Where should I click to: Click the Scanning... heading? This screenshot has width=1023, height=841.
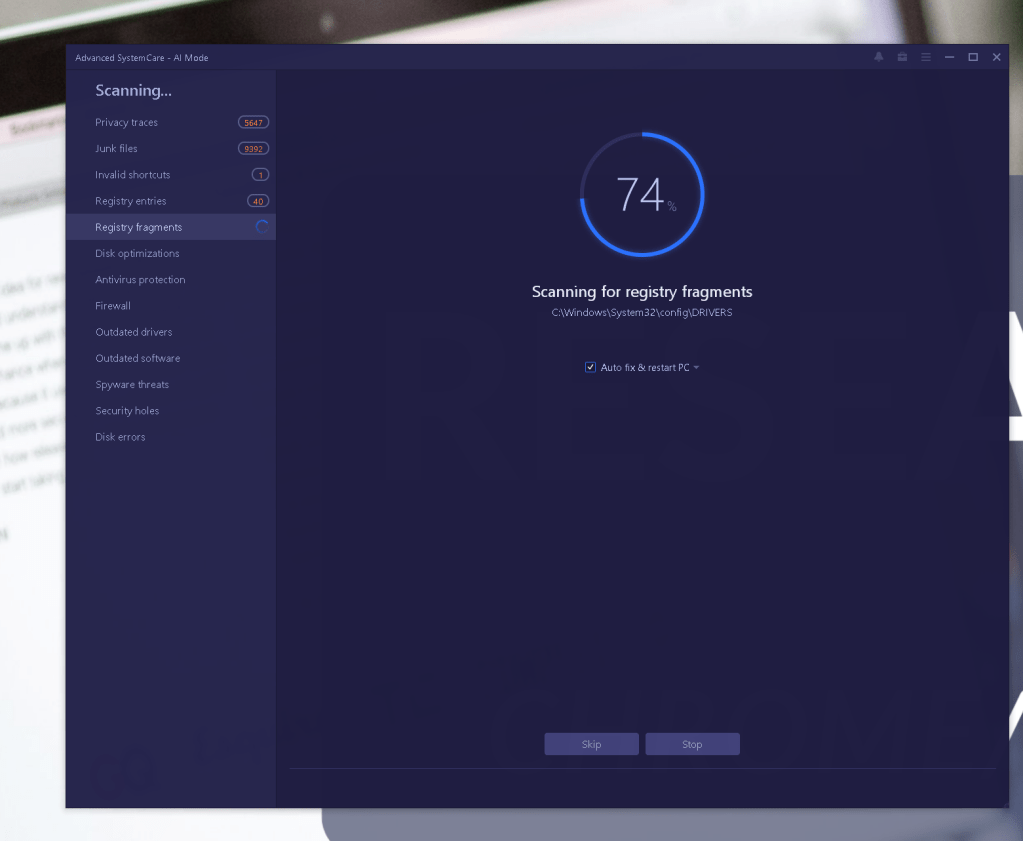(134, 91)
